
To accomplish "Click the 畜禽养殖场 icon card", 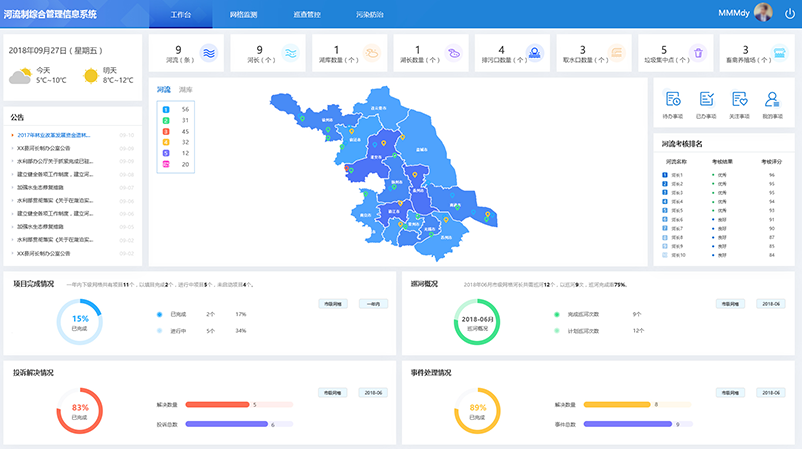I will 780,54.
